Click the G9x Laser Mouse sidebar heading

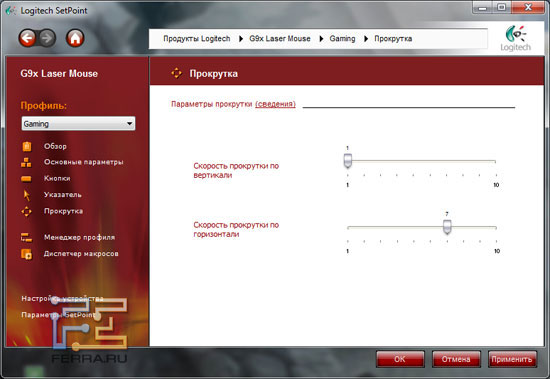(59, 74)
